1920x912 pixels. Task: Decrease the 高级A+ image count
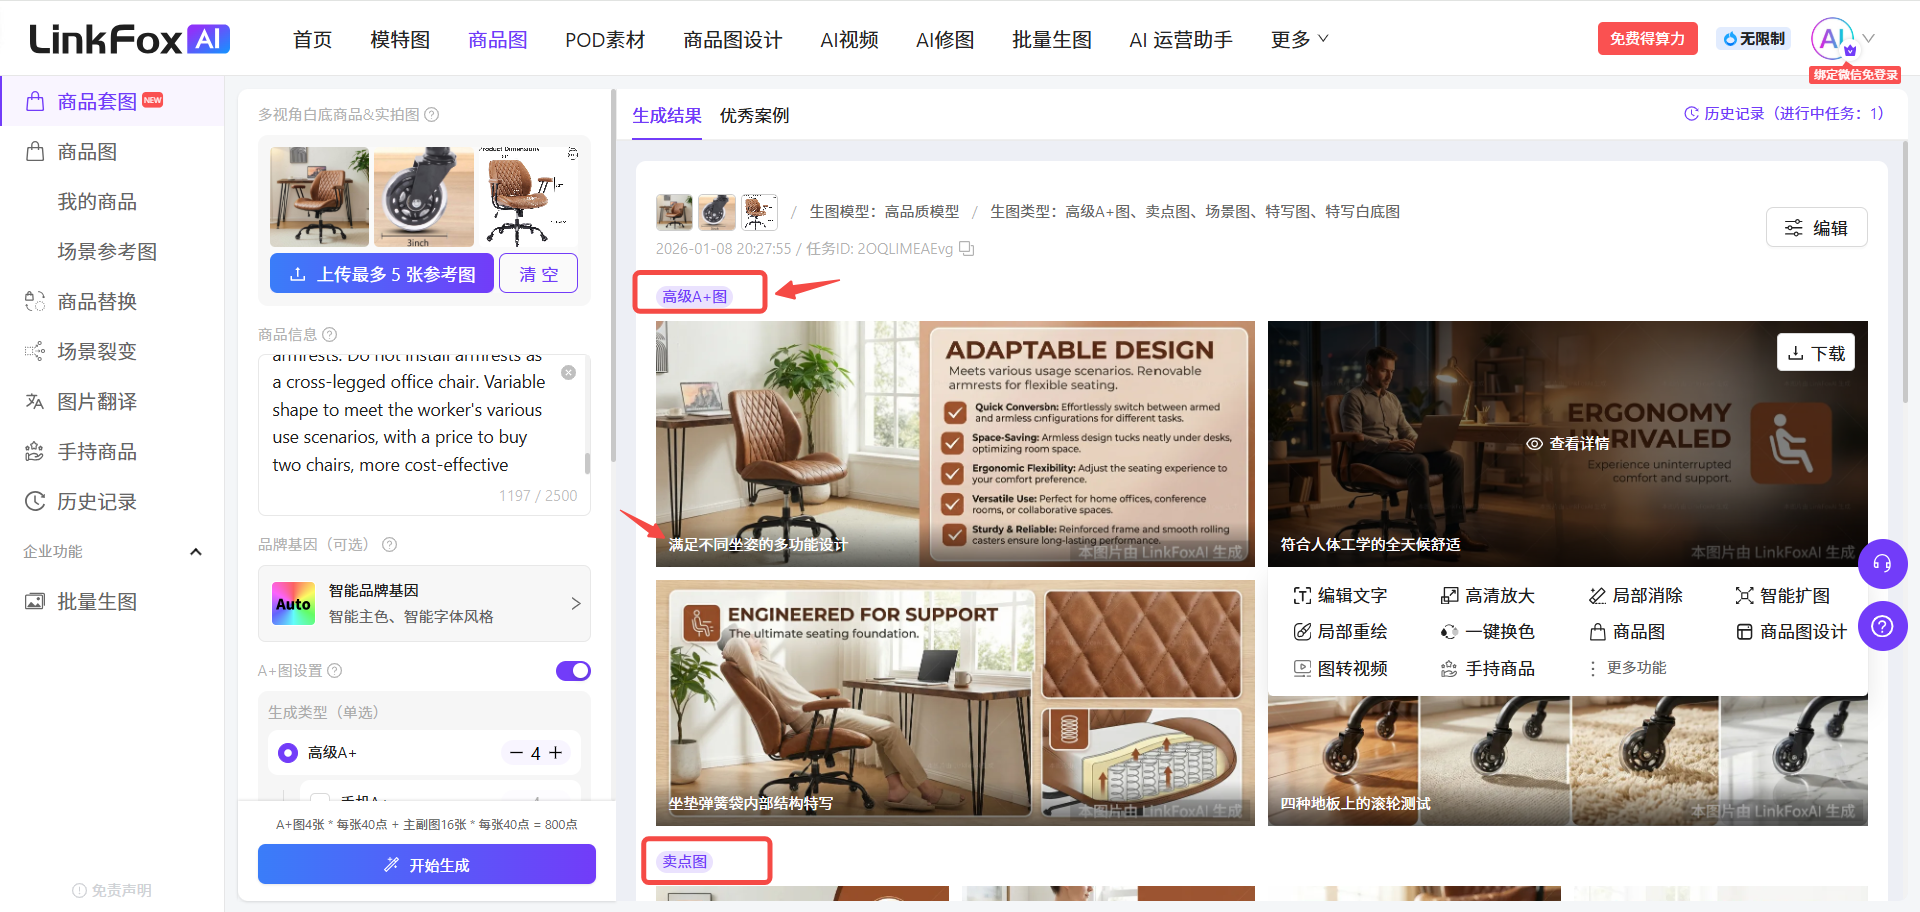coord(516,752)
